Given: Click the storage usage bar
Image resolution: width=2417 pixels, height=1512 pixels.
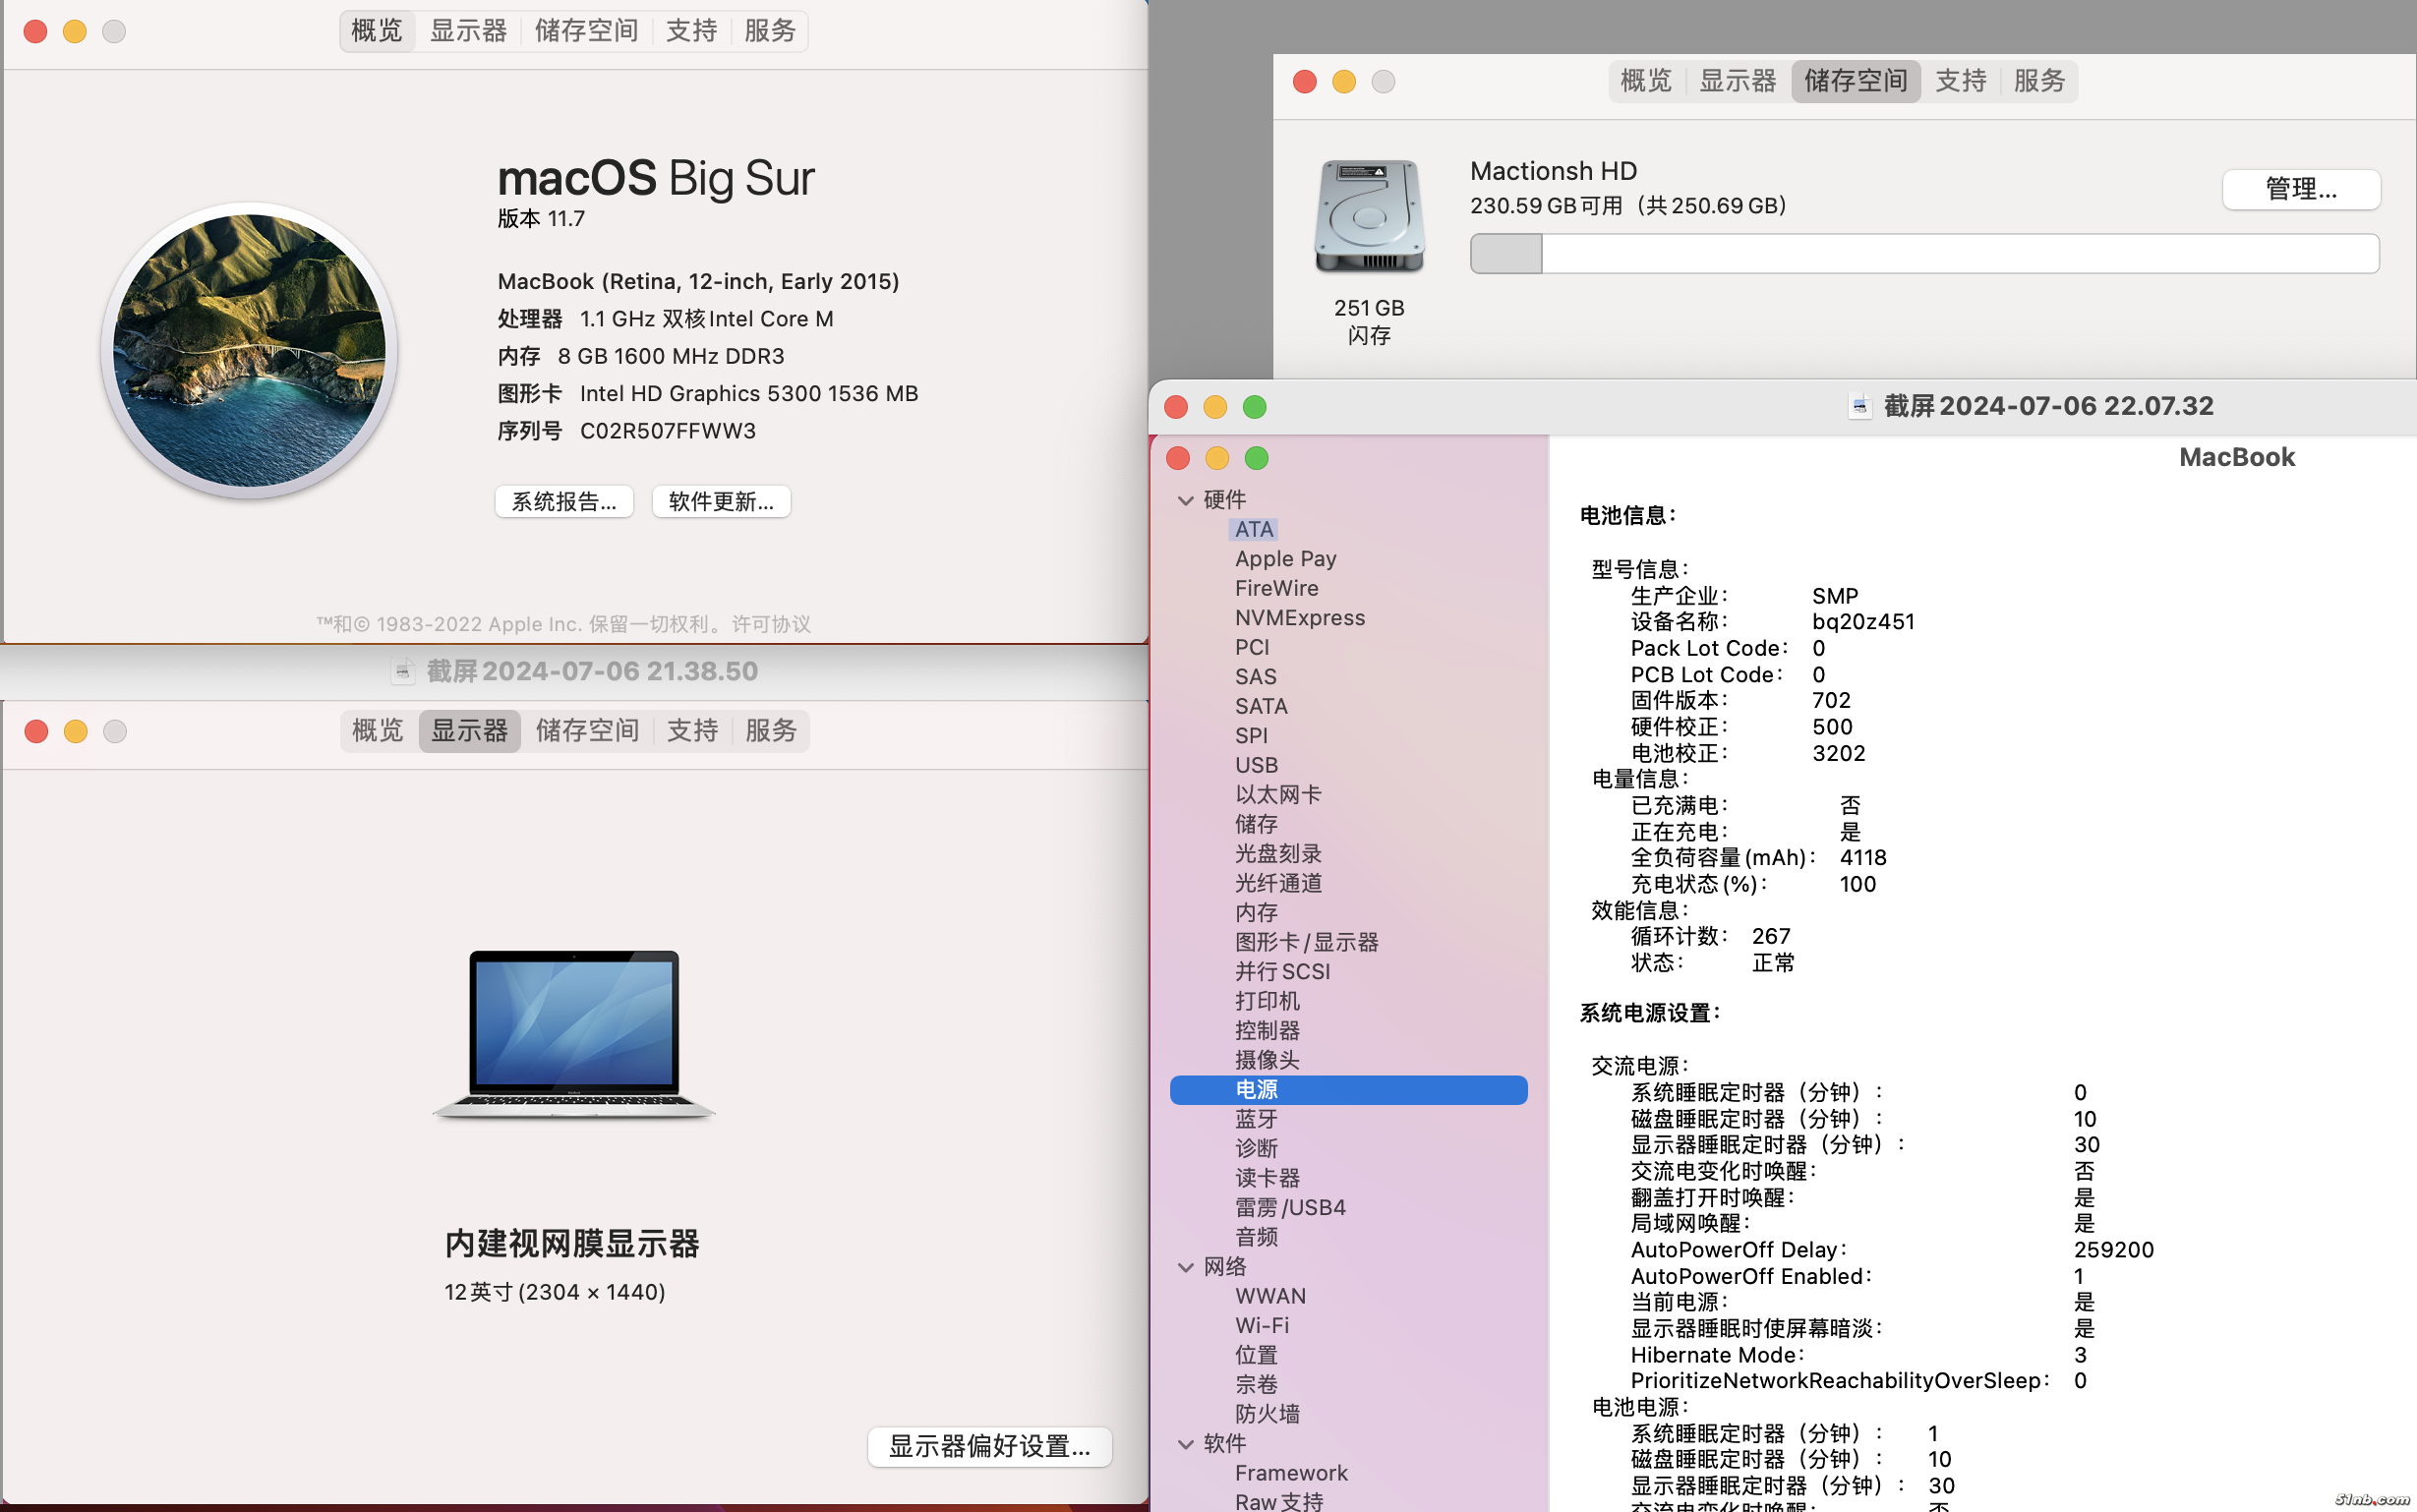Looking at the screenshot, I should coord(1922,254).
